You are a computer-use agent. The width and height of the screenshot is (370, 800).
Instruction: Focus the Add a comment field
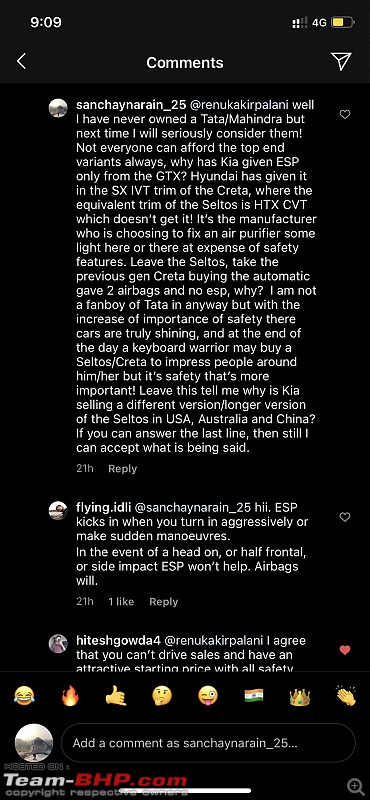coord(208,743)
